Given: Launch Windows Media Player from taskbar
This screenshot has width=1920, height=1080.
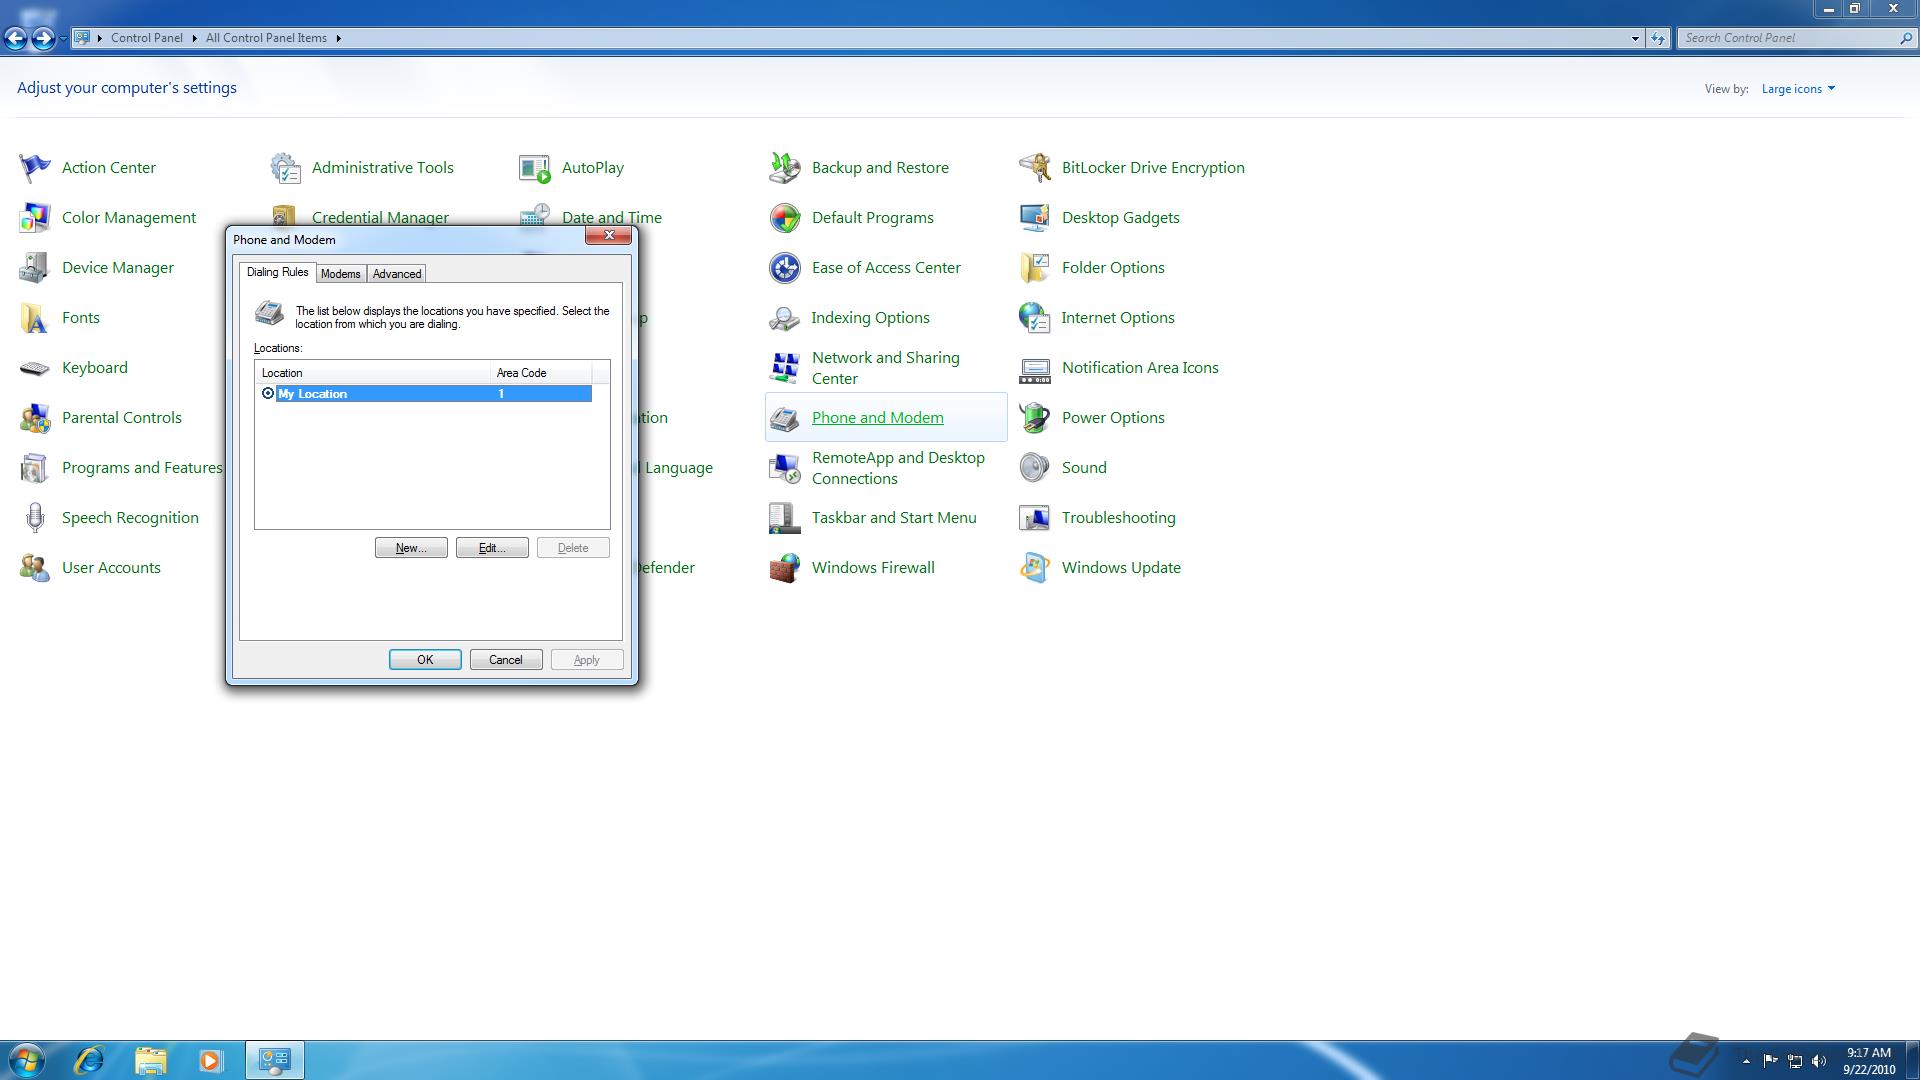Looking at the screenshot, I should point(210,1060).
